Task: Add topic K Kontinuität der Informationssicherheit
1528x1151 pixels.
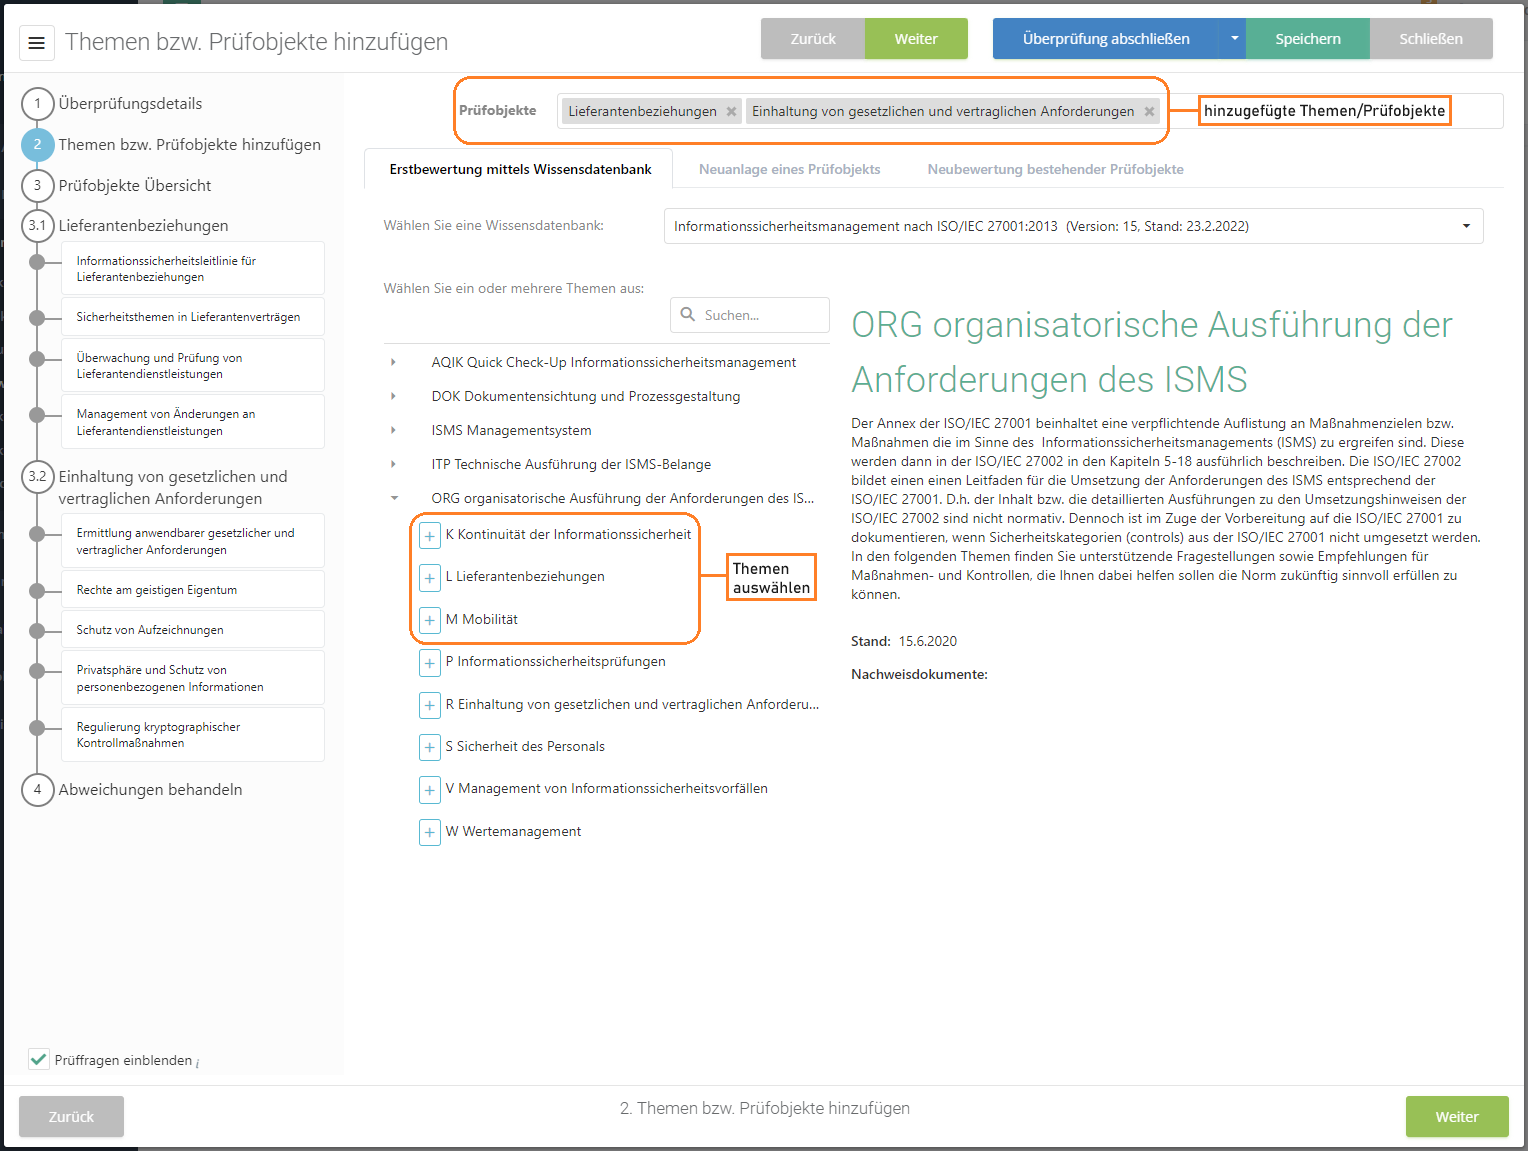Action: [429, 535]
